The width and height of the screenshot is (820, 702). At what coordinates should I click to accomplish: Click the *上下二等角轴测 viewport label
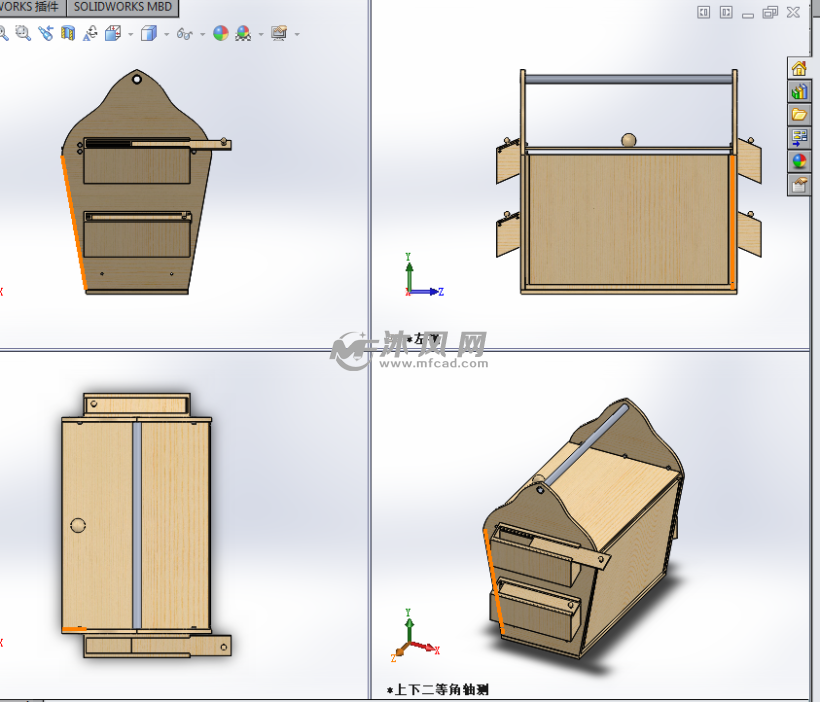pyautogui.click(x=438, y=689)
